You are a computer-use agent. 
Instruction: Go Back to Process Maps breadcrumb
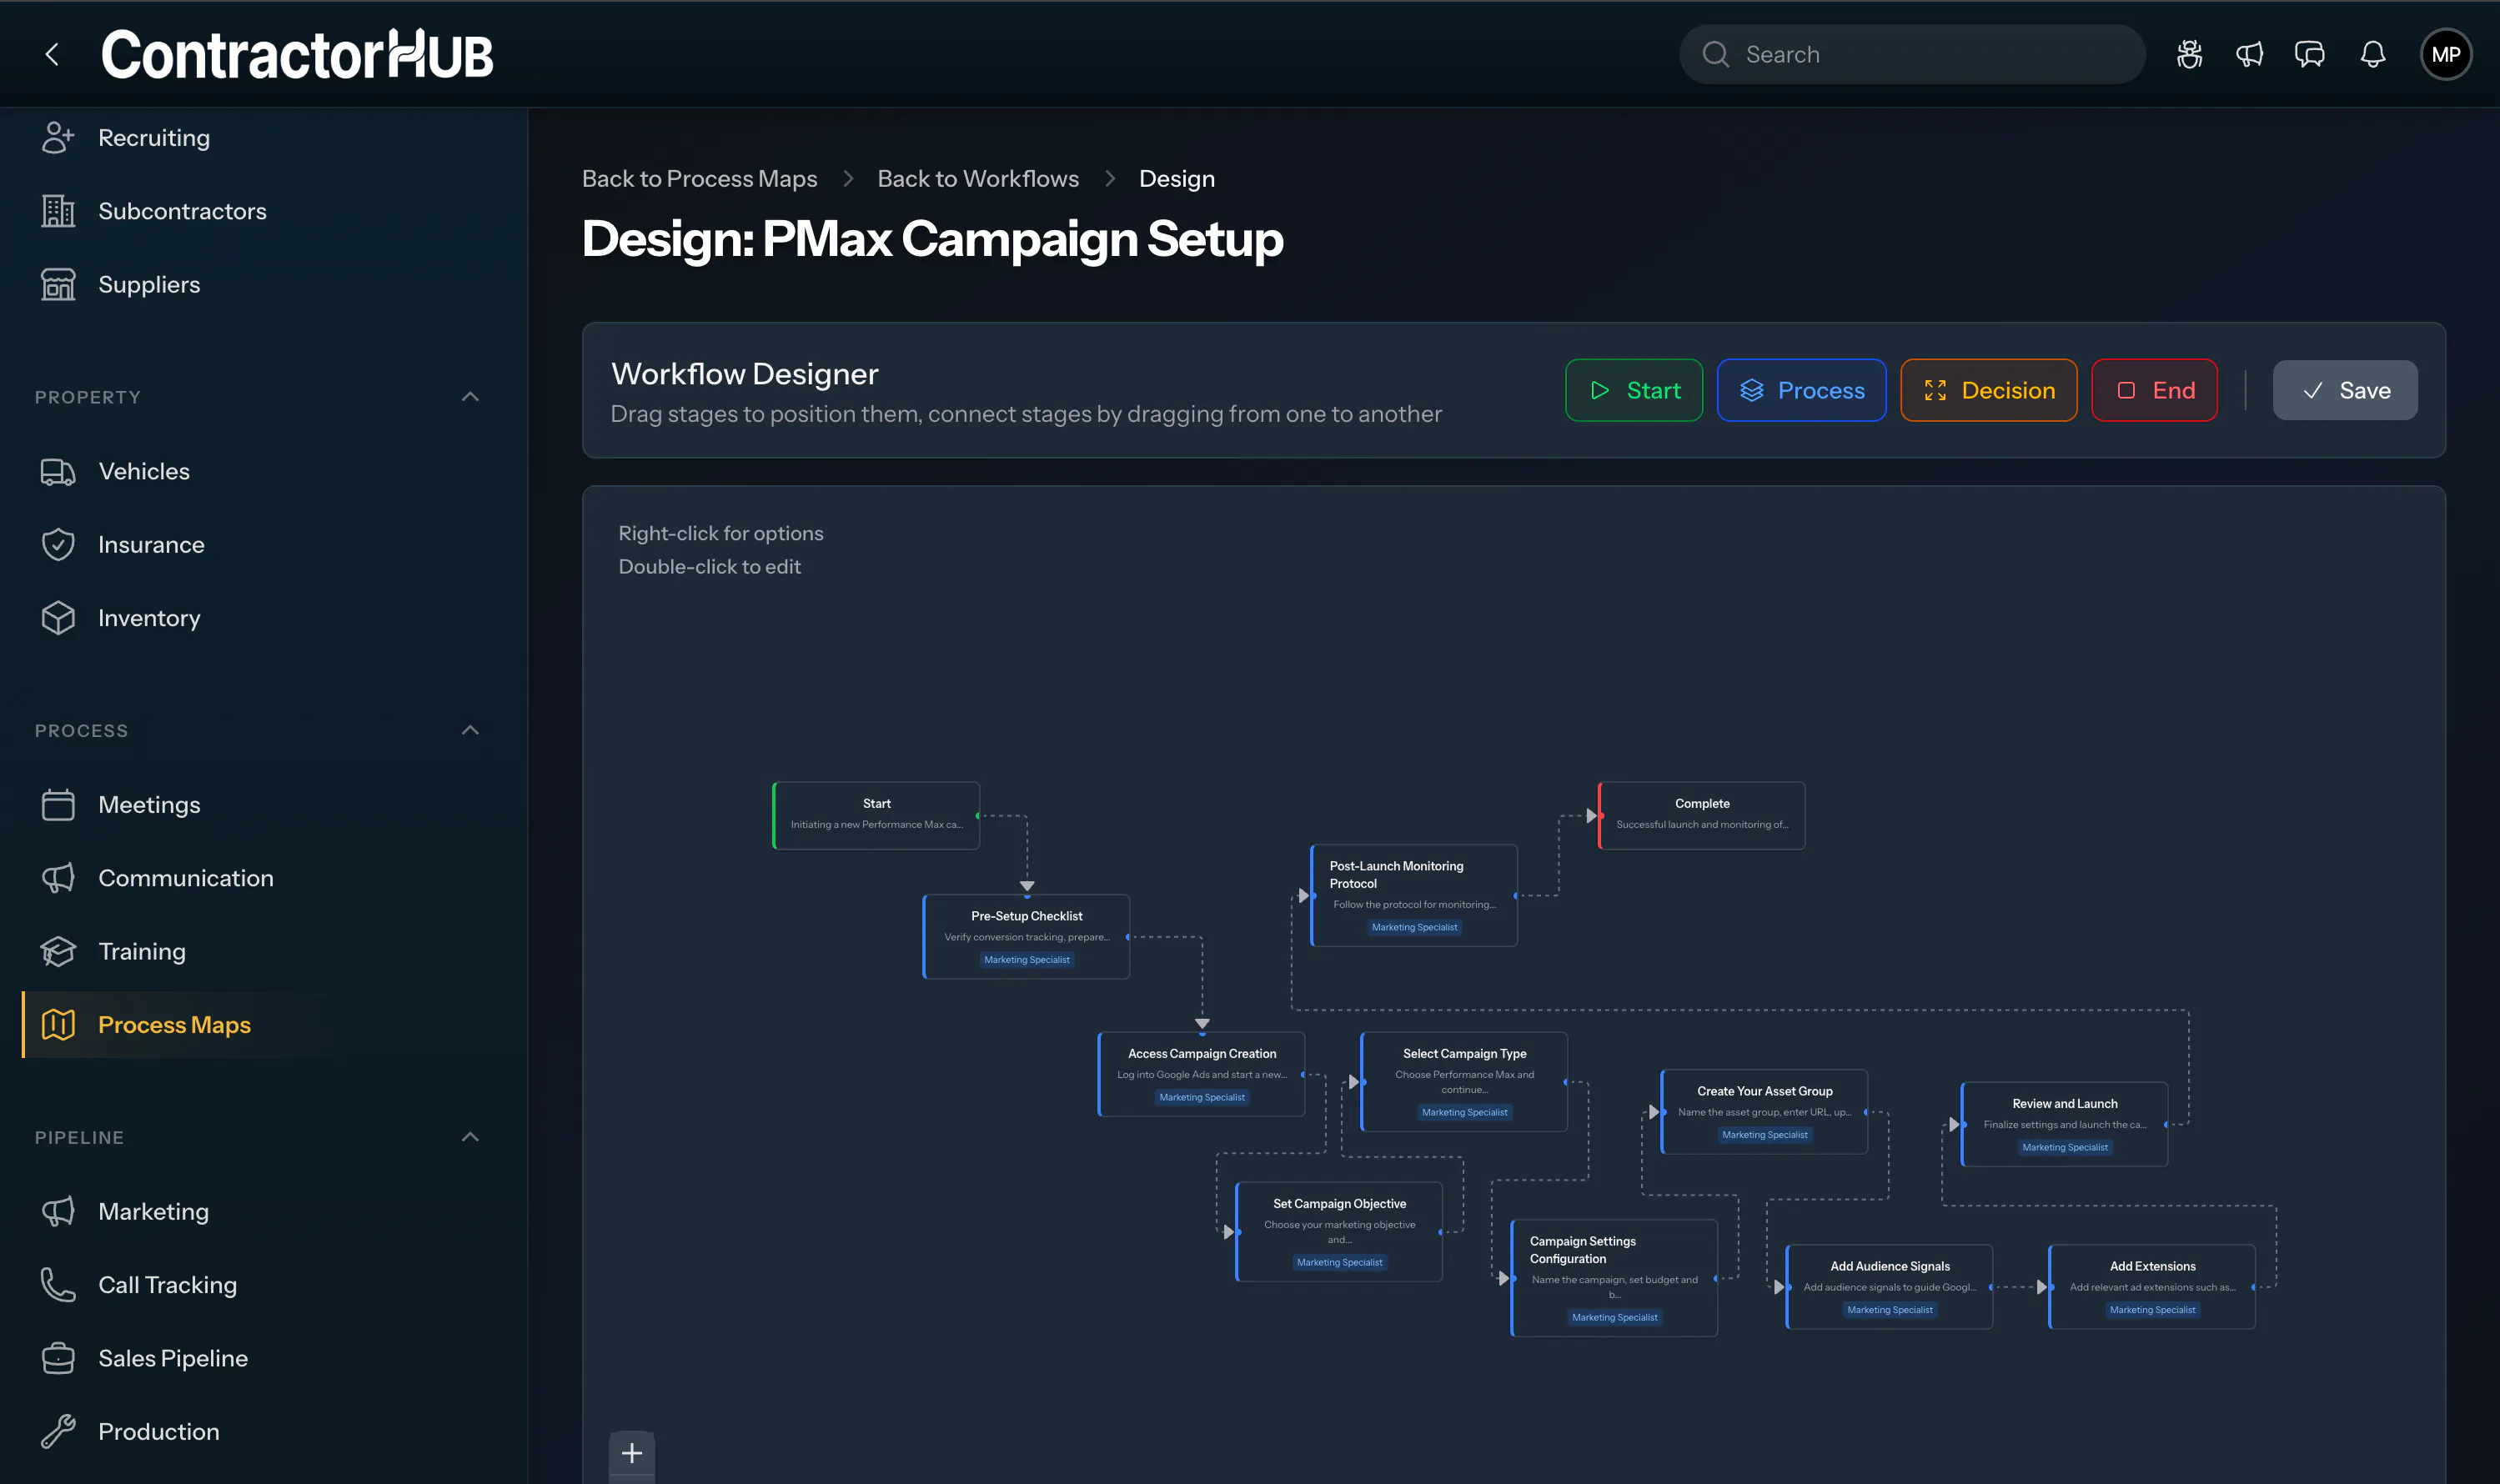[699, 179]
